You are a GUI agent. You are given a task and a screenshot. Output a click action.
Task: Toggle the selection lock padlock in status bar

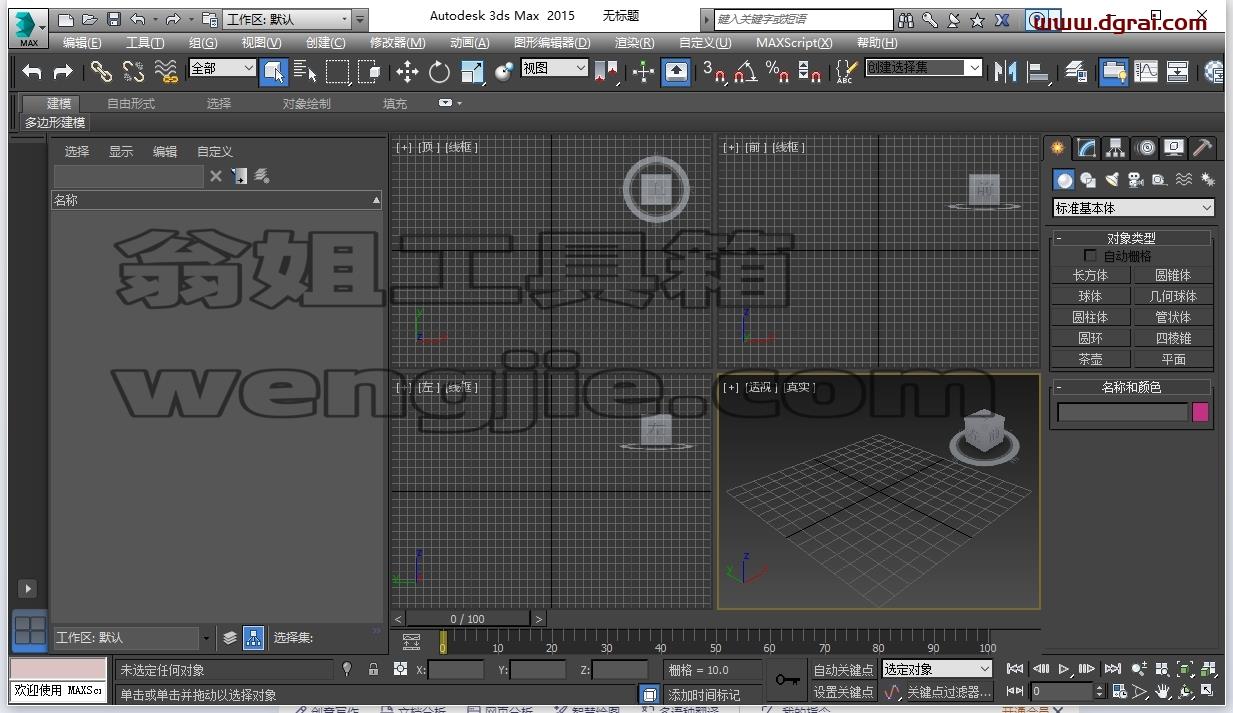coord(373,669)
